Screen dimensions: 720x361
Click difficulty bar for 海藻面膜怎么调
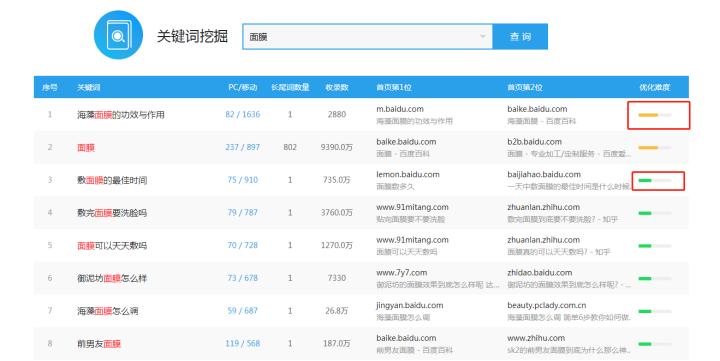(655, 311)
